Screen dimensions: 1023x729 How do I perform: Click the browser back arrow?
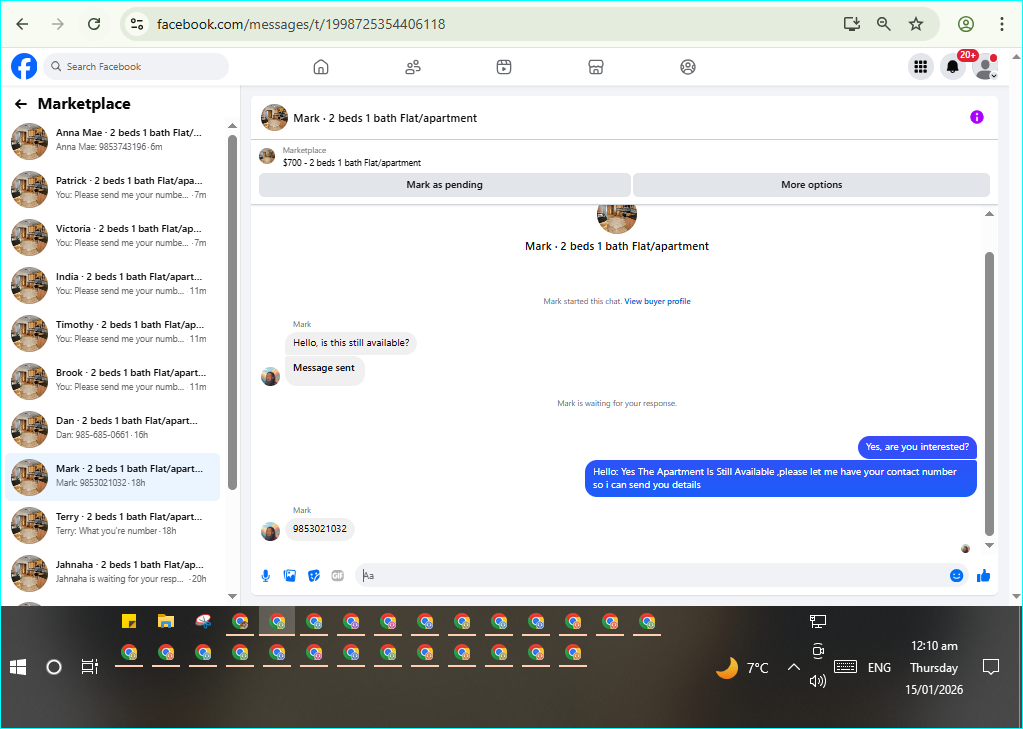22,24
